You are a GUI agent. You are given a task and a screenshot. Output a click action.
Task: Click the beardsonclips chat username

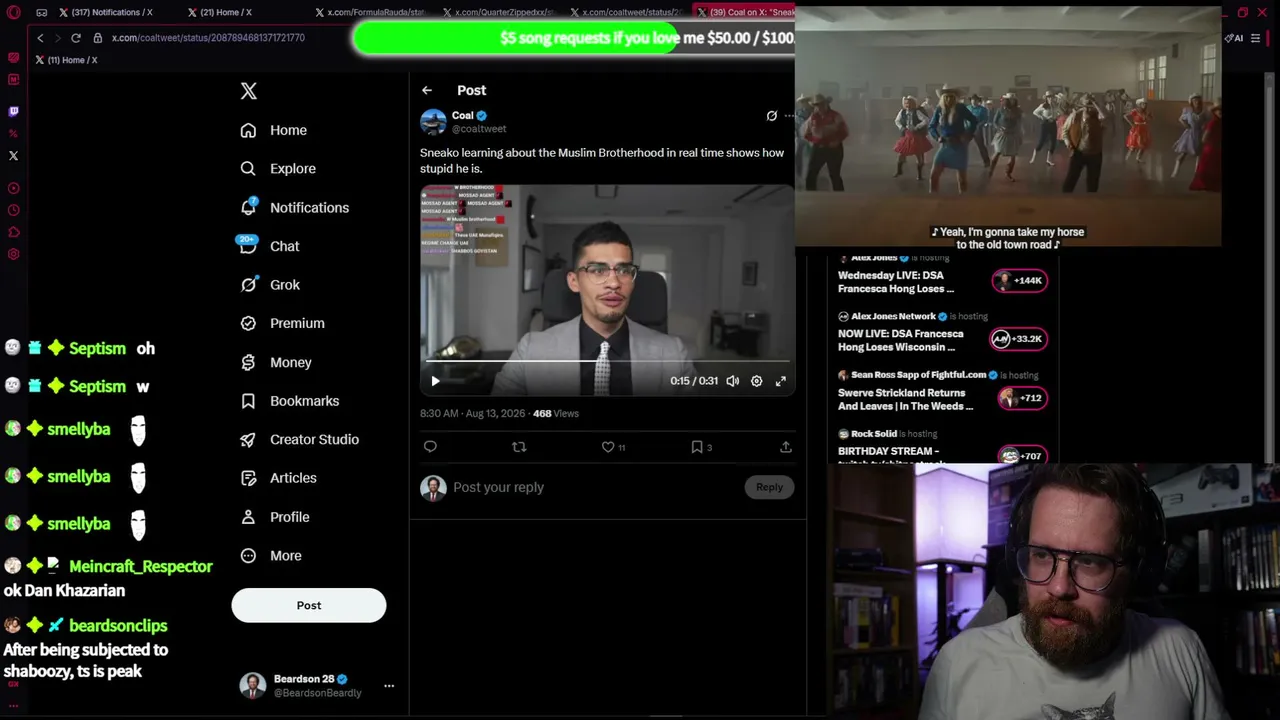pyautogui.click(x=118, y=626)
